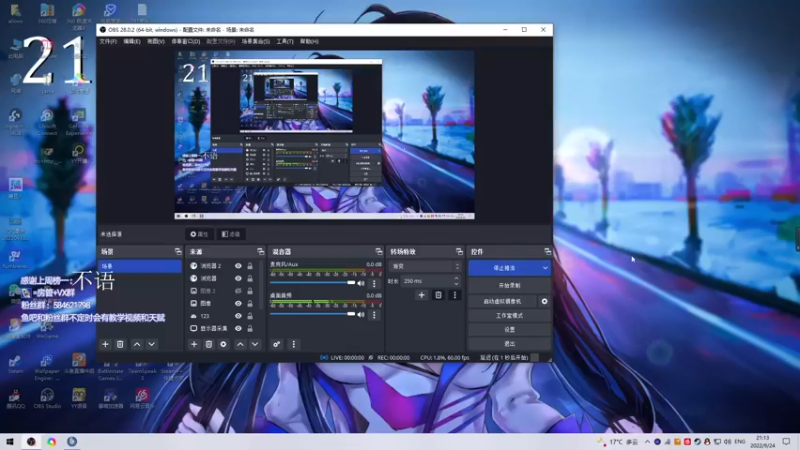Viewport: 800px width, 450px height.
Task: Remove the scene transition with trash icon
Action: 438,295
